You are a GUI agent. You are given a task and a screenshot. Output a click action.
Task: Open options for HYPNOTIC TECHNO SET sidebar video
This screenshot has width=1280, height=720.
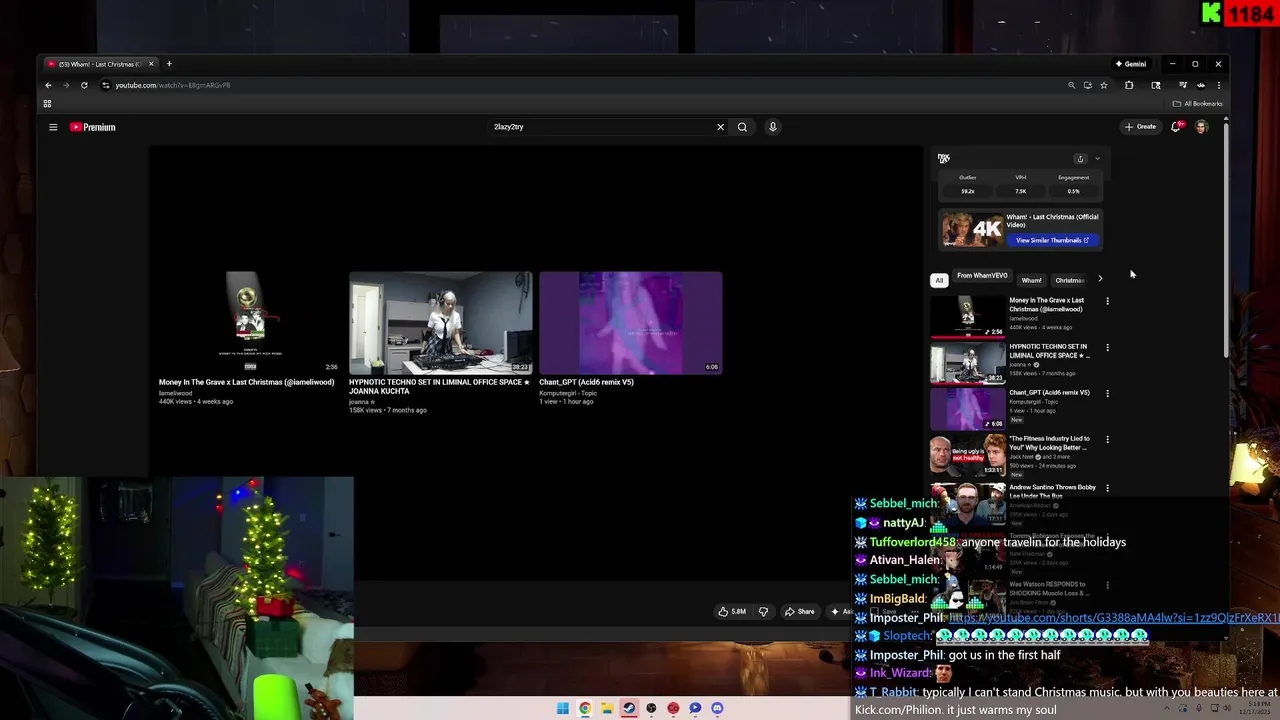[1107, 347]
